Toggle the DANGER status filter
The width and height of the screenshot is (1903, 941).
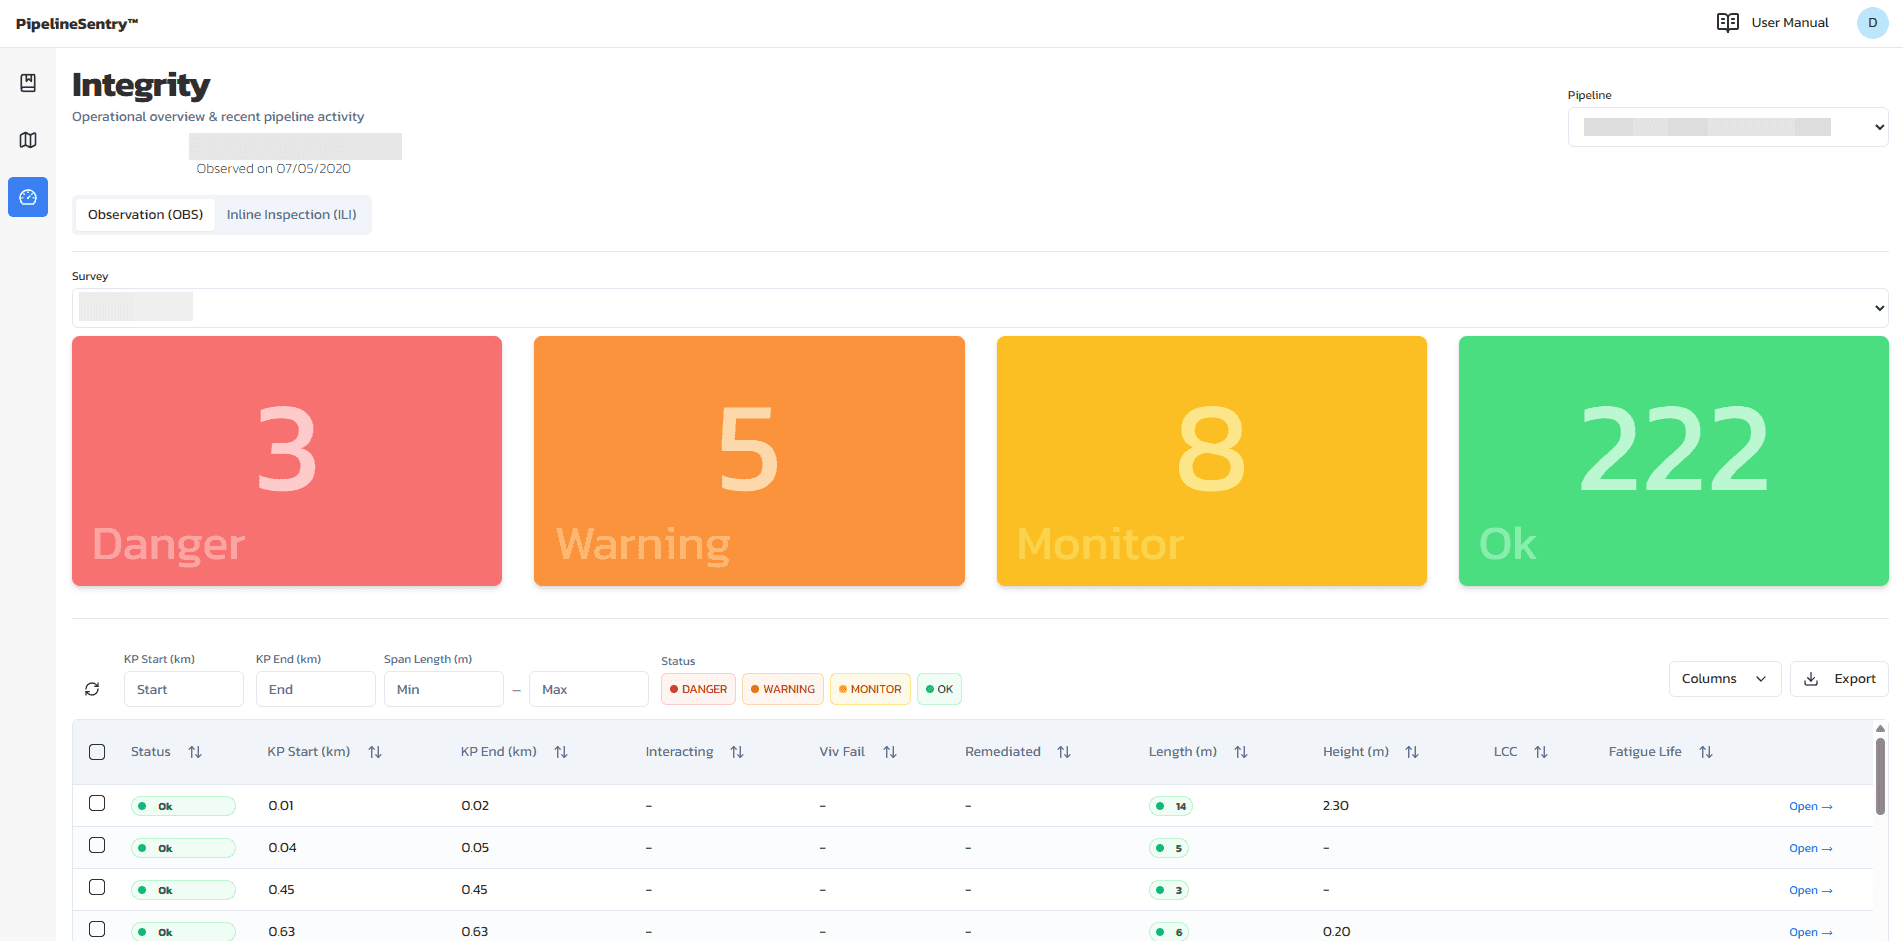[x=698, y=689]
